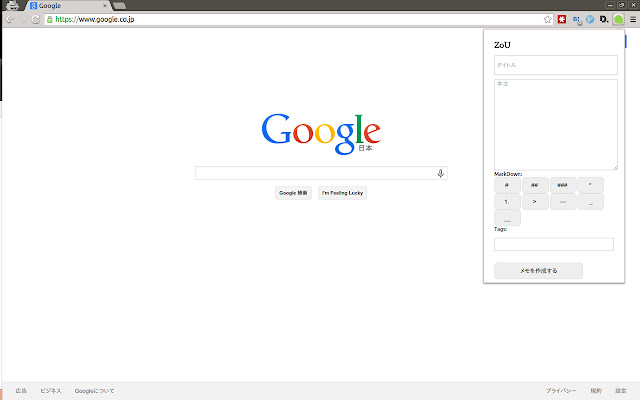This screenshot has height=400, width=640.
Task: Go back using the browser back arrow
Action: pyautogui.click(x=9, y=19)
